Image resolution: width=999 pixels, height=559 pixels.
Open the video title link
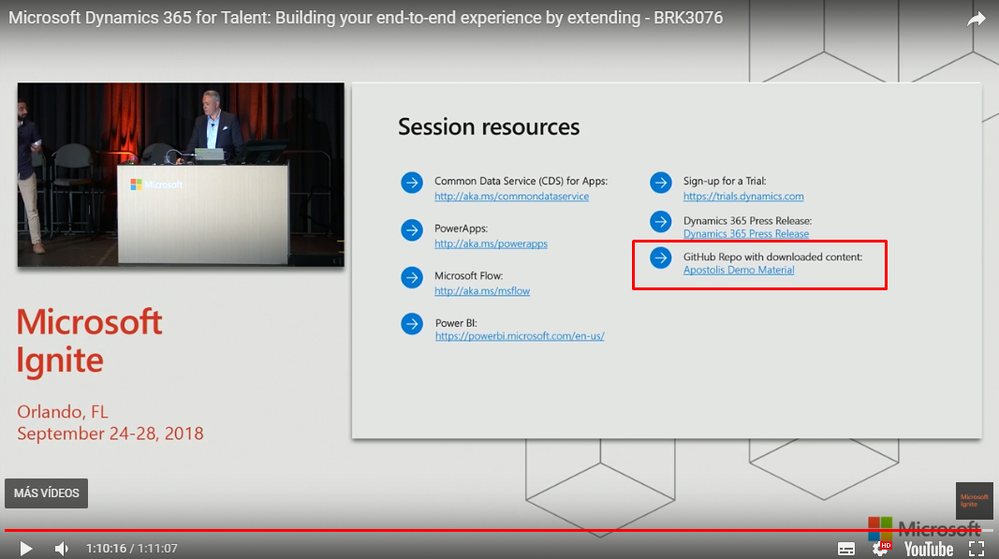[x=366, y=18]
